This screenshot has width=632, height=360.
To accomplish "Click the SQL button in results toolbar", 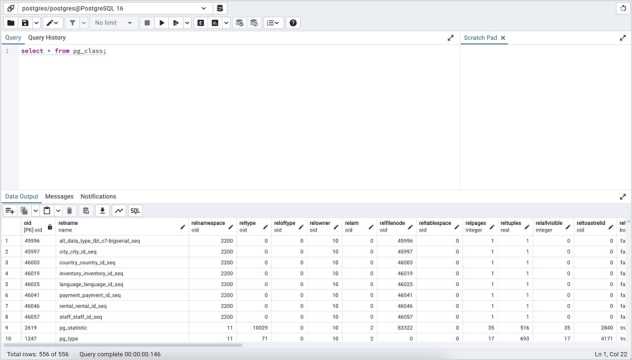I will [x=135, y=211].
